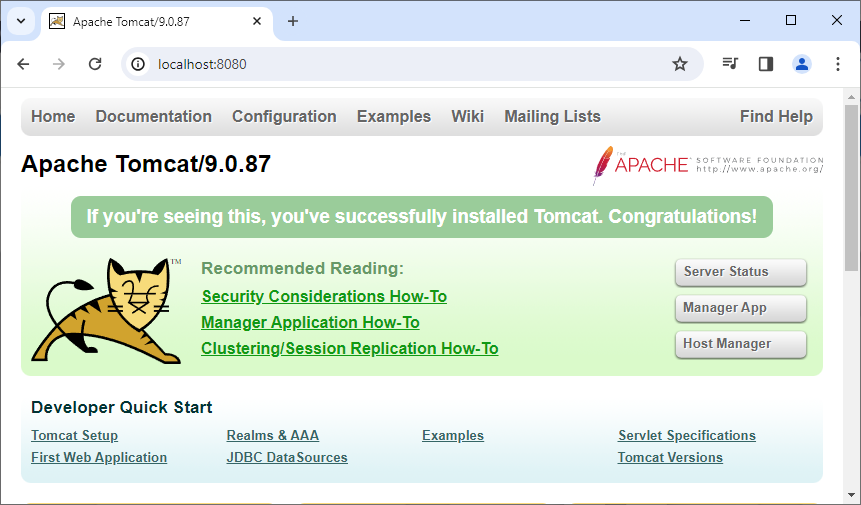Open the Home navigation item
The height and width of the screenshot is (505, 861).
pos(53,116)
